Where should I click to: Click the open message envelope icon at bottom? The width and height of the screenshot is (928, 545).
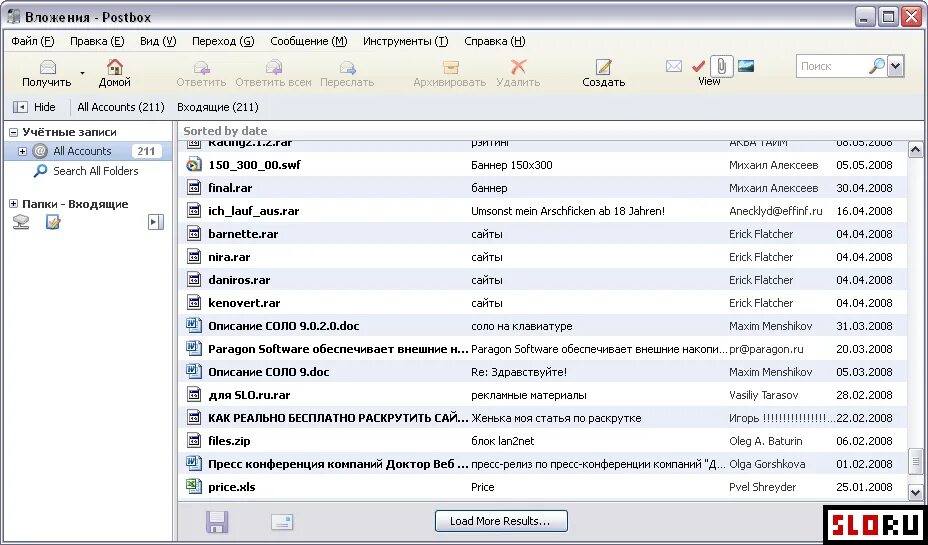pyautogui.click(x=282, y=522)
